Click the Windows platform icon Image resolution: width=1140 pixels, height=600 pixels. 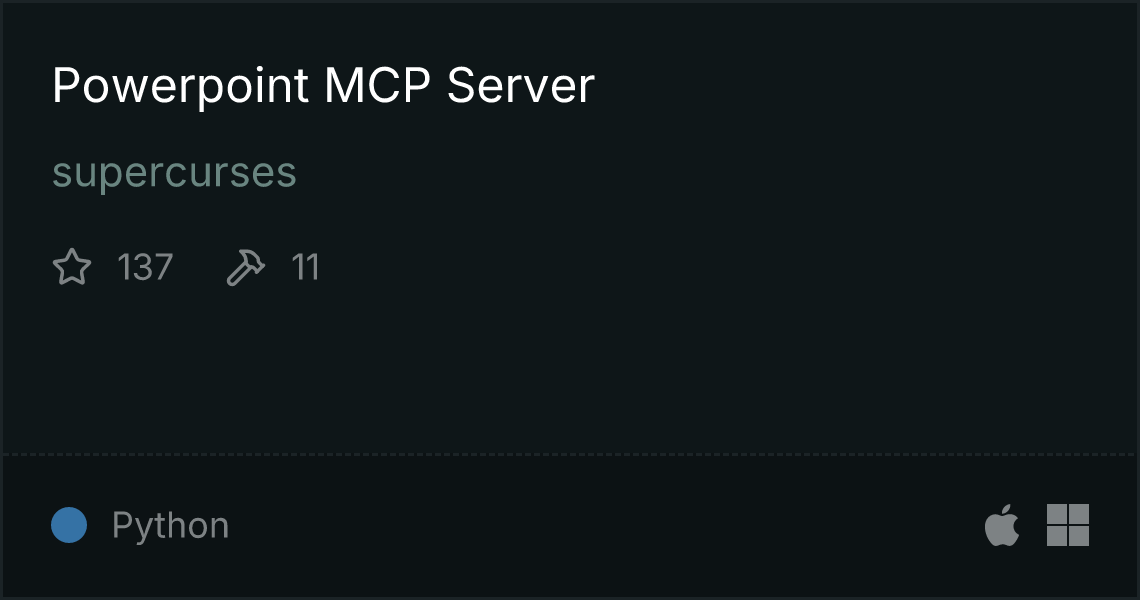[1068, 525]
